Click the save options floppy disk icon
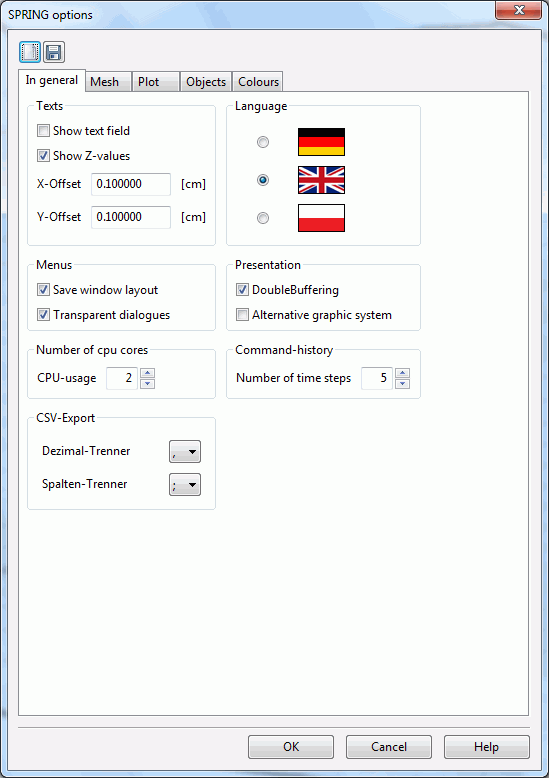Image resolution: width=549 pixels, height=778 pixels. (54, 52)
